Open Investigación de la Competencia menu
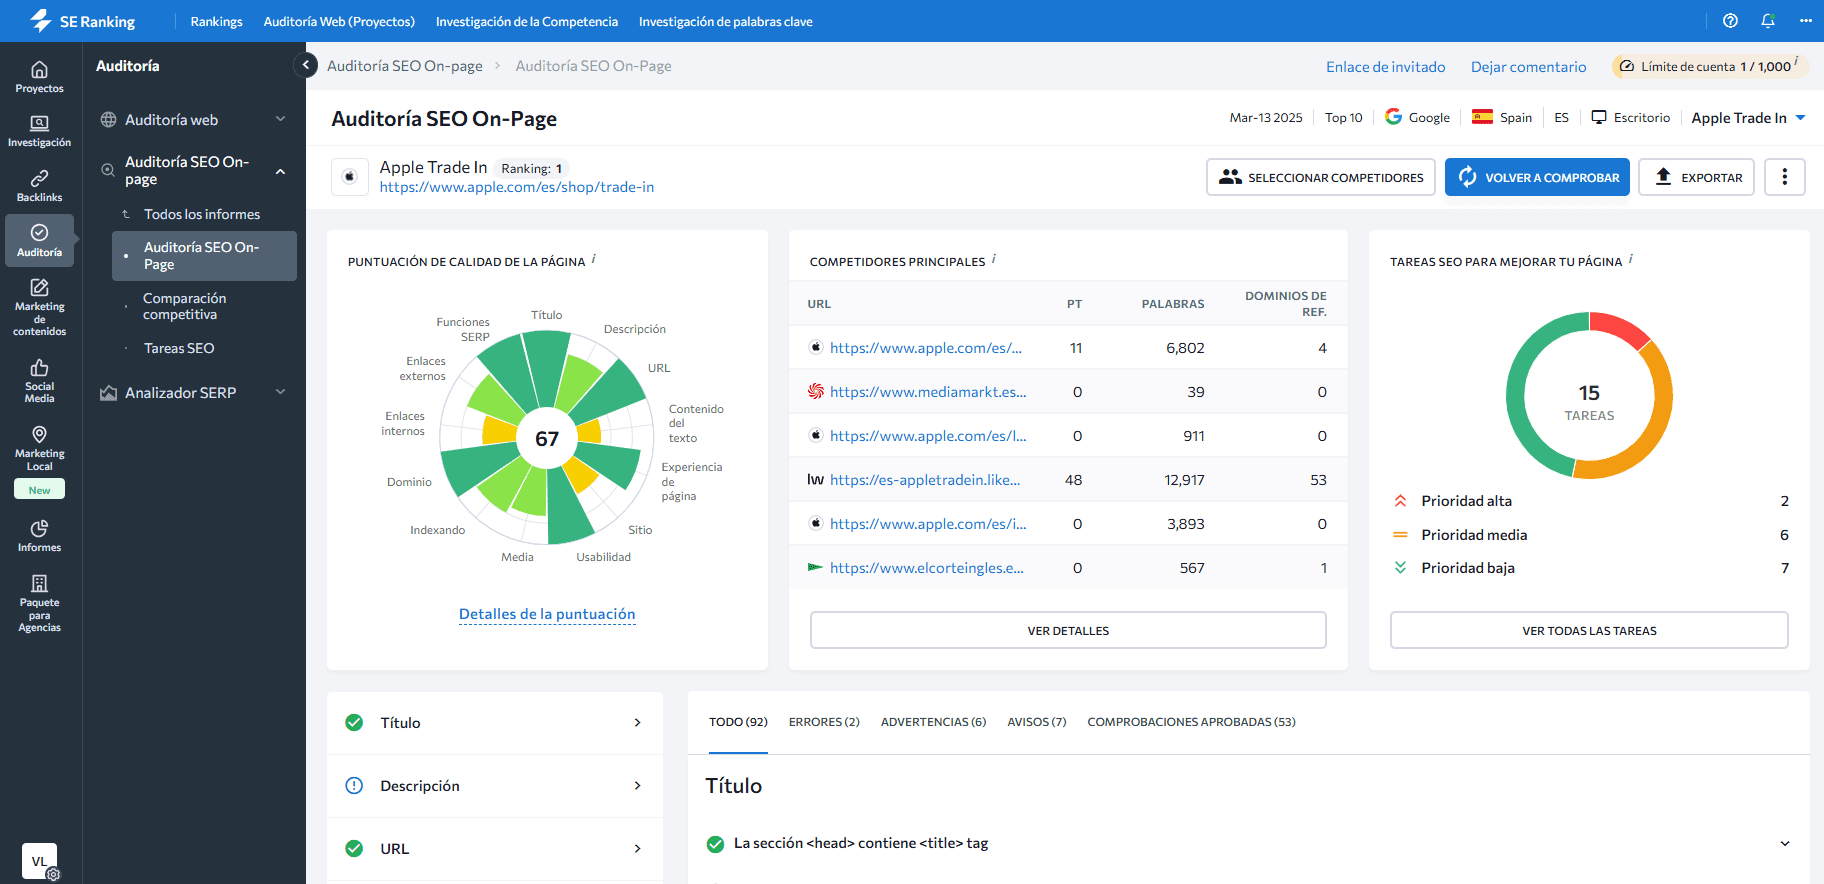This screenshot has width=1824, height=884. [x=527, y=21]
